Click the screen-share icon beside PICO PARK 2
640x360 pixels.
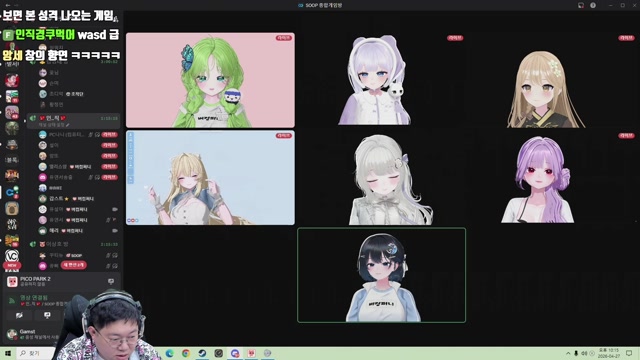click(111, 281)
